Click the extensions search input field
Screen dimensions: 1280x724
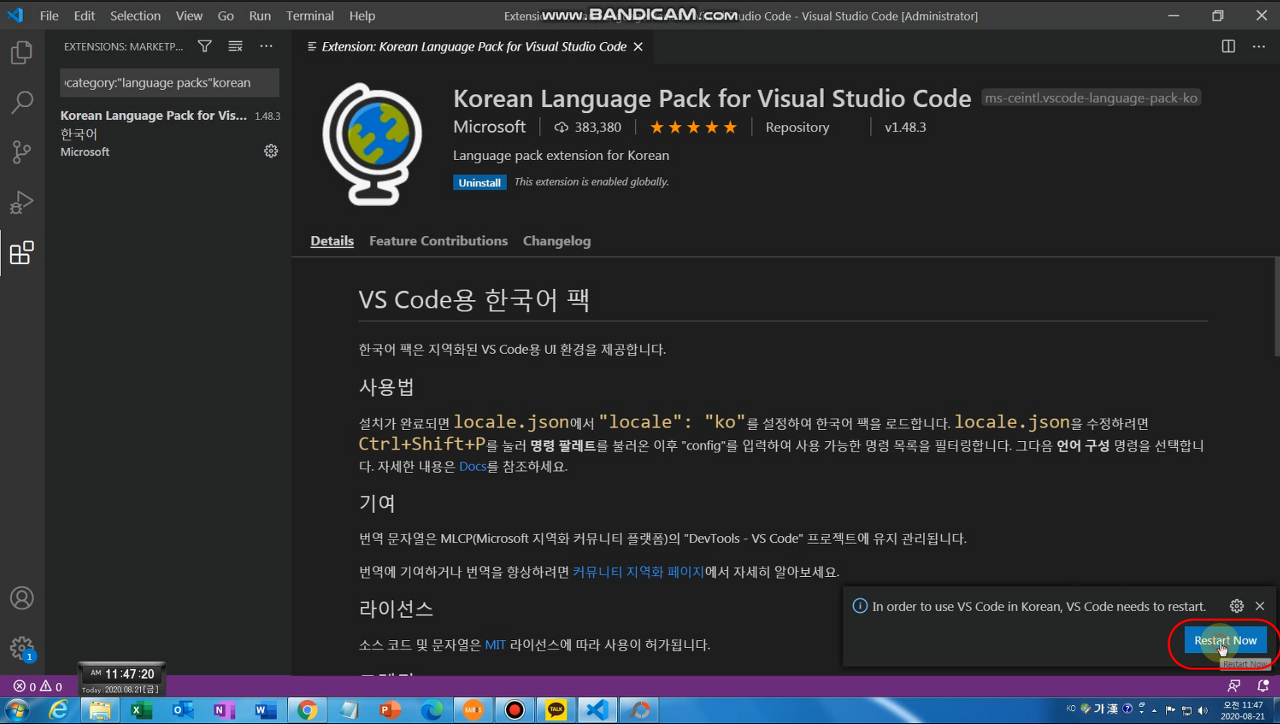[169, 83]
